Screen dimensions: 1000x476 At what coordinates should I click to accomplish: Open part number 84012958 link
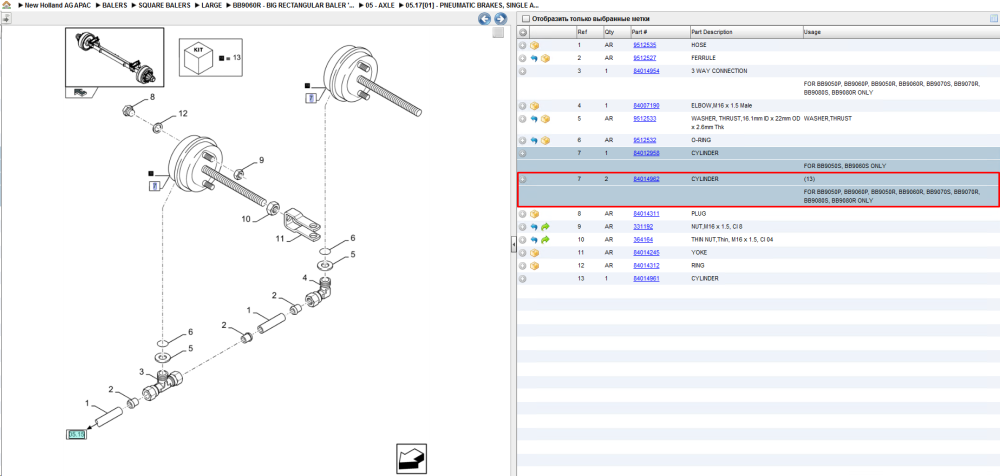click(646, 153)
